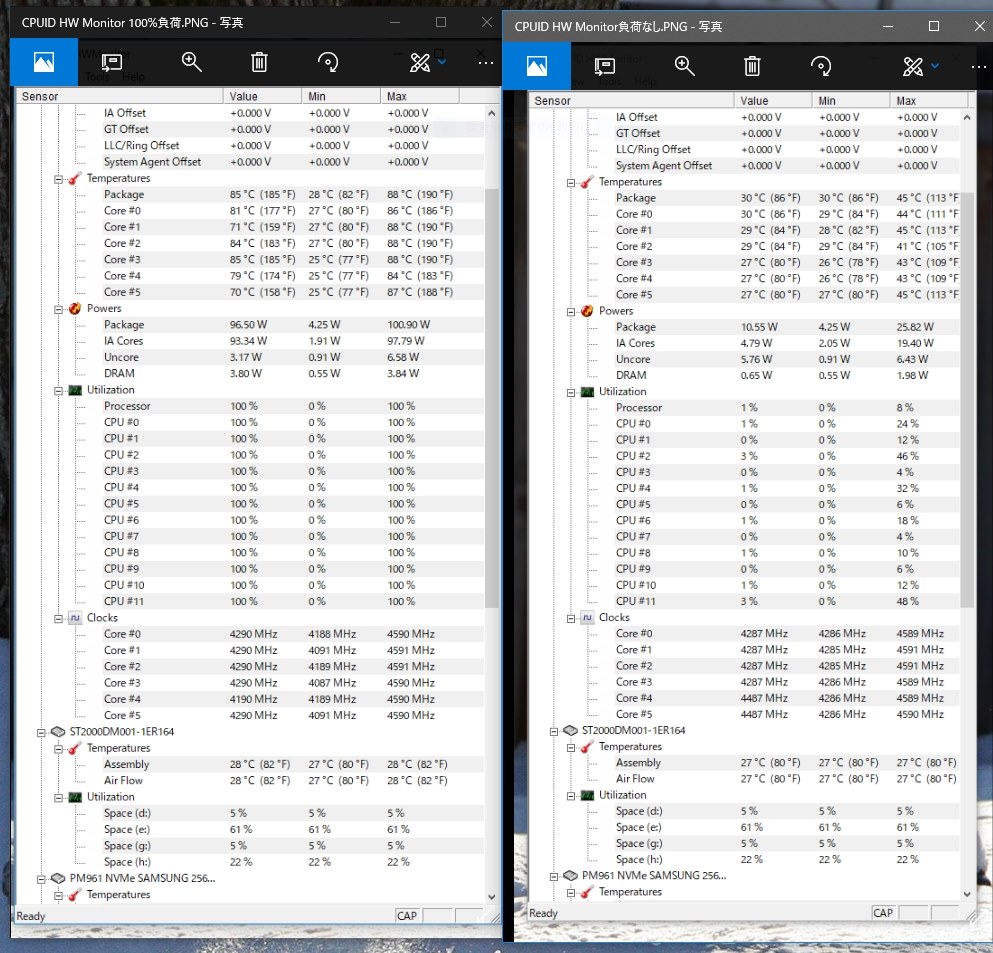Click scroll-down arrow of left monitor scrollbar
993x953 pixels.
[491, 897]
